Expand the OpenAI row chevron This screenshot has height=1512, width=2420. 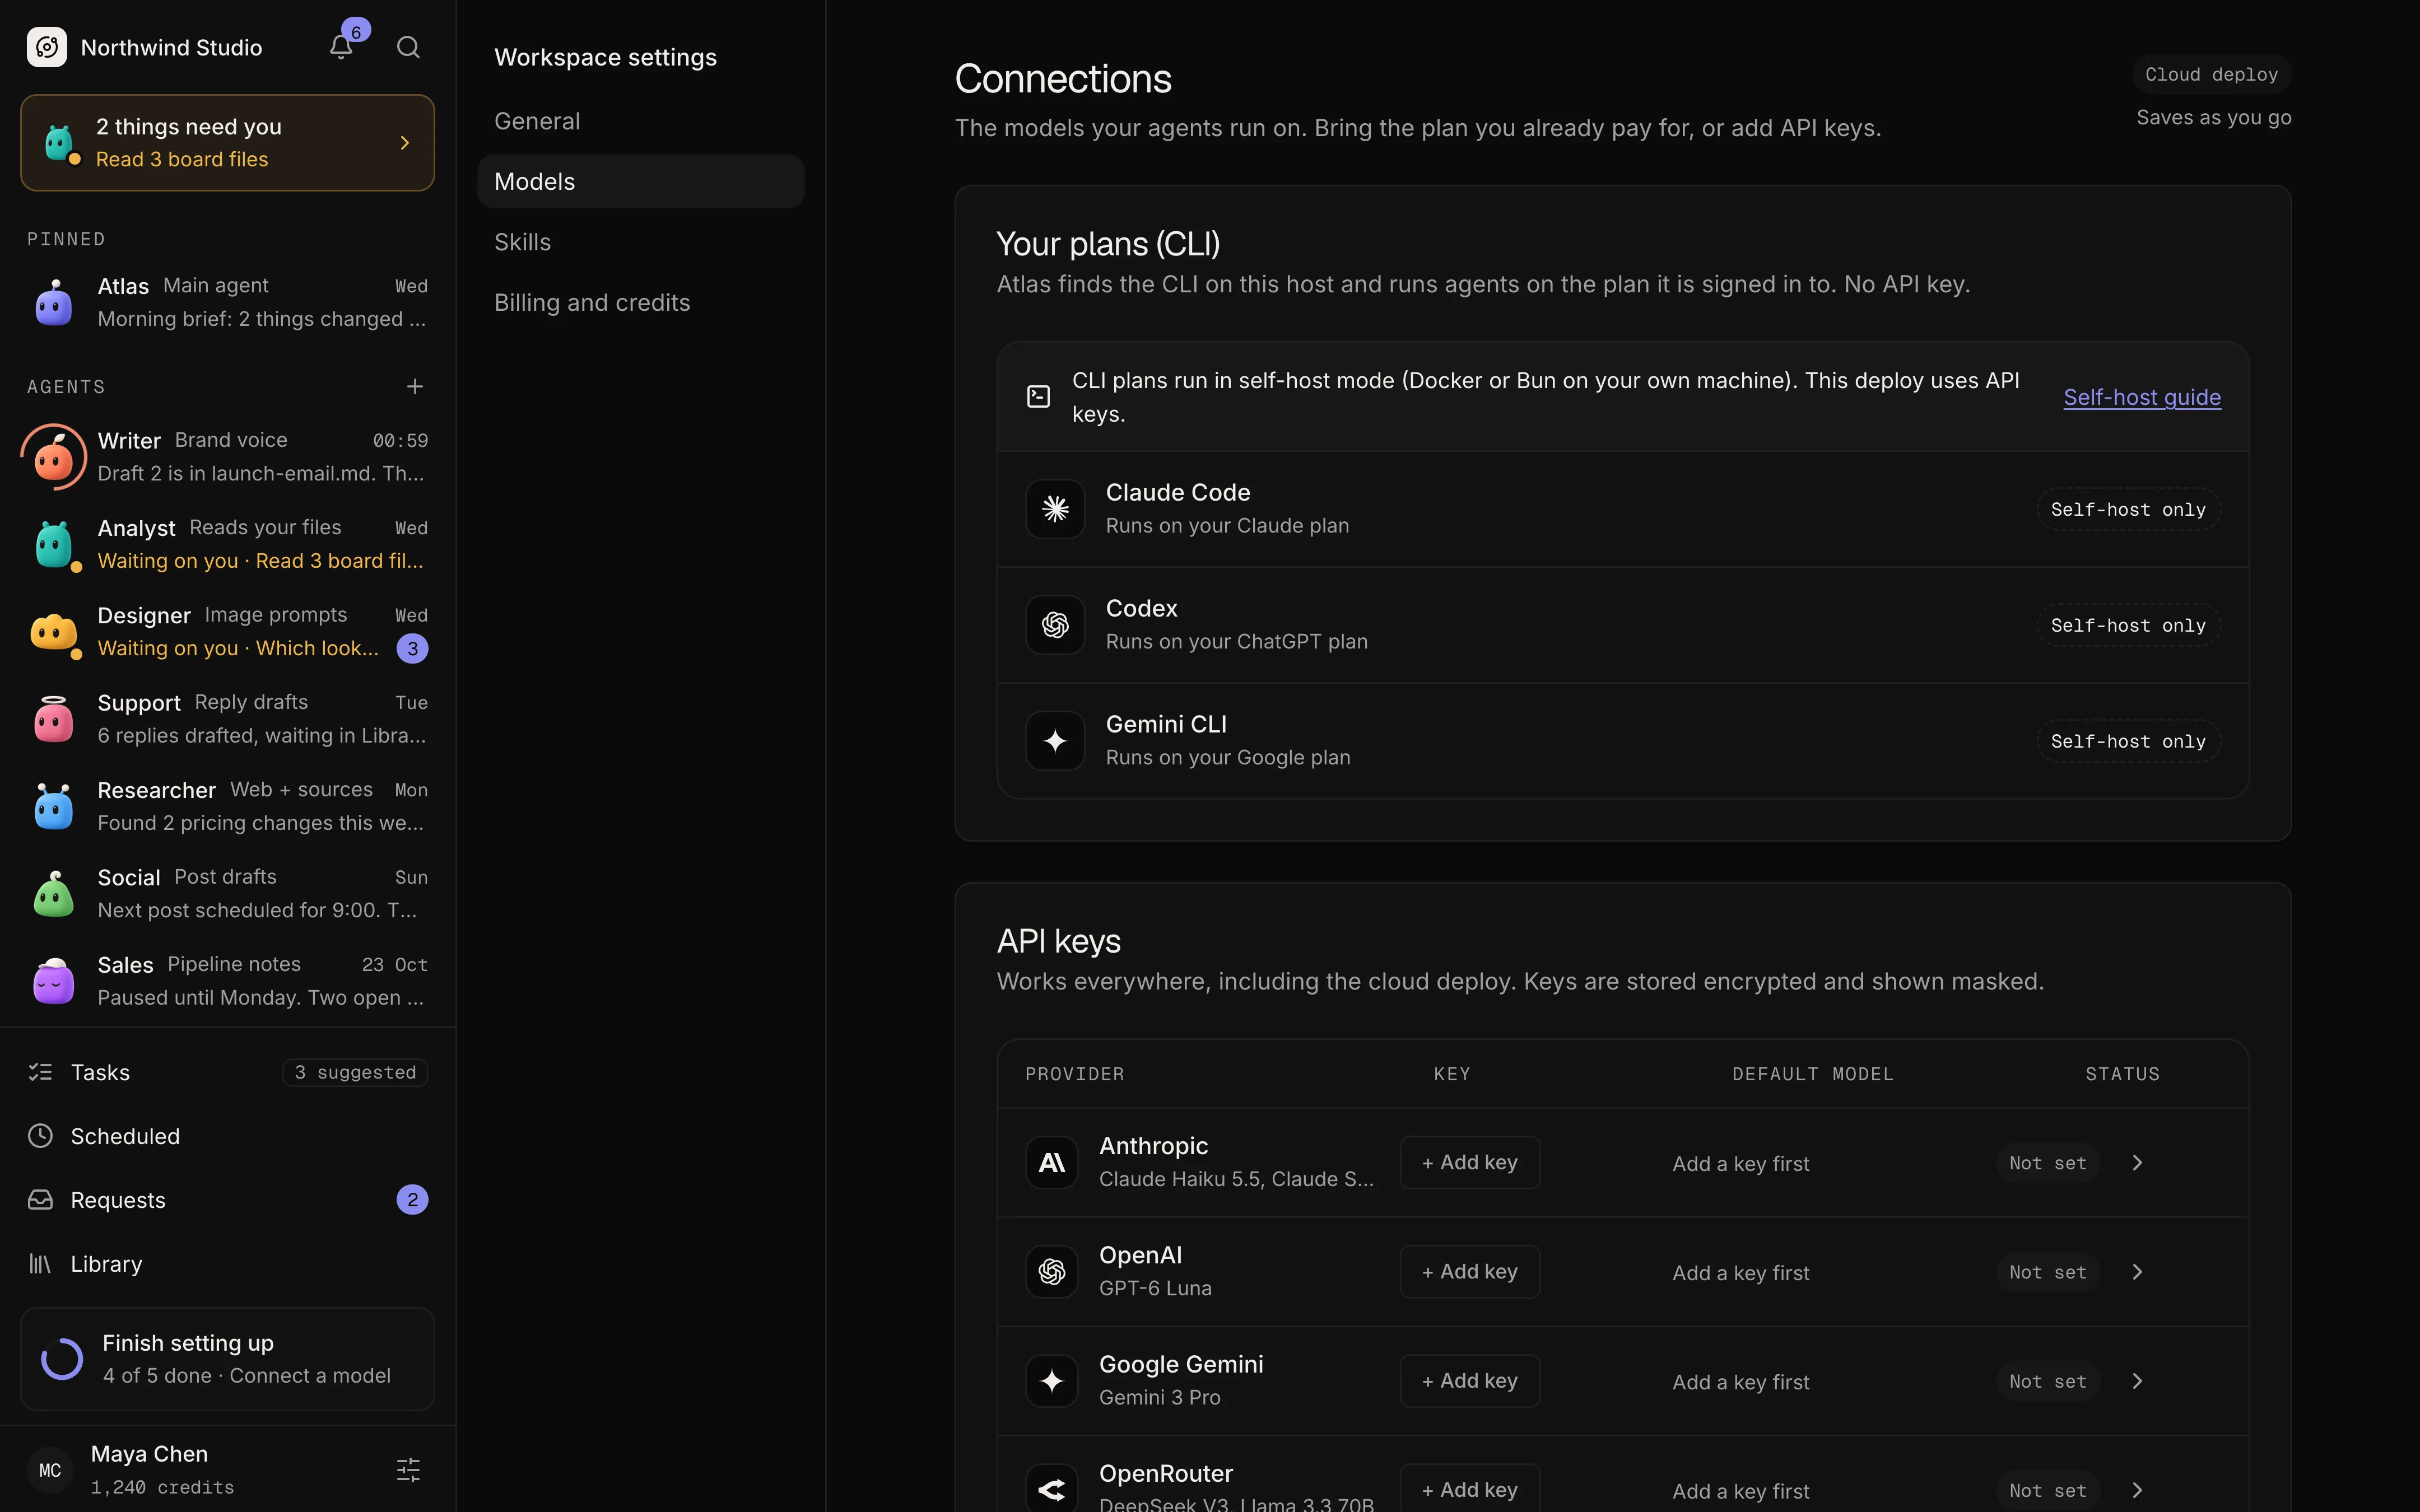point(2137,1272)
